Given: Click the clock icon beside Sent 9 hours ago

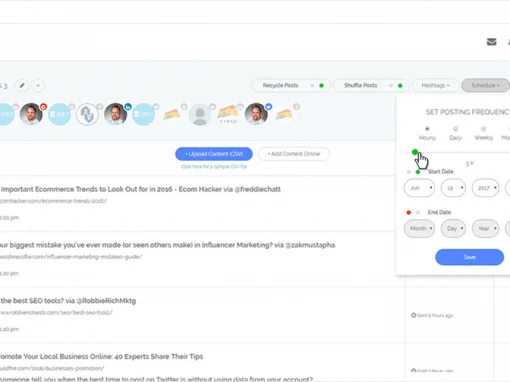Looking at the screenshot, I should (x=414, y=315).
